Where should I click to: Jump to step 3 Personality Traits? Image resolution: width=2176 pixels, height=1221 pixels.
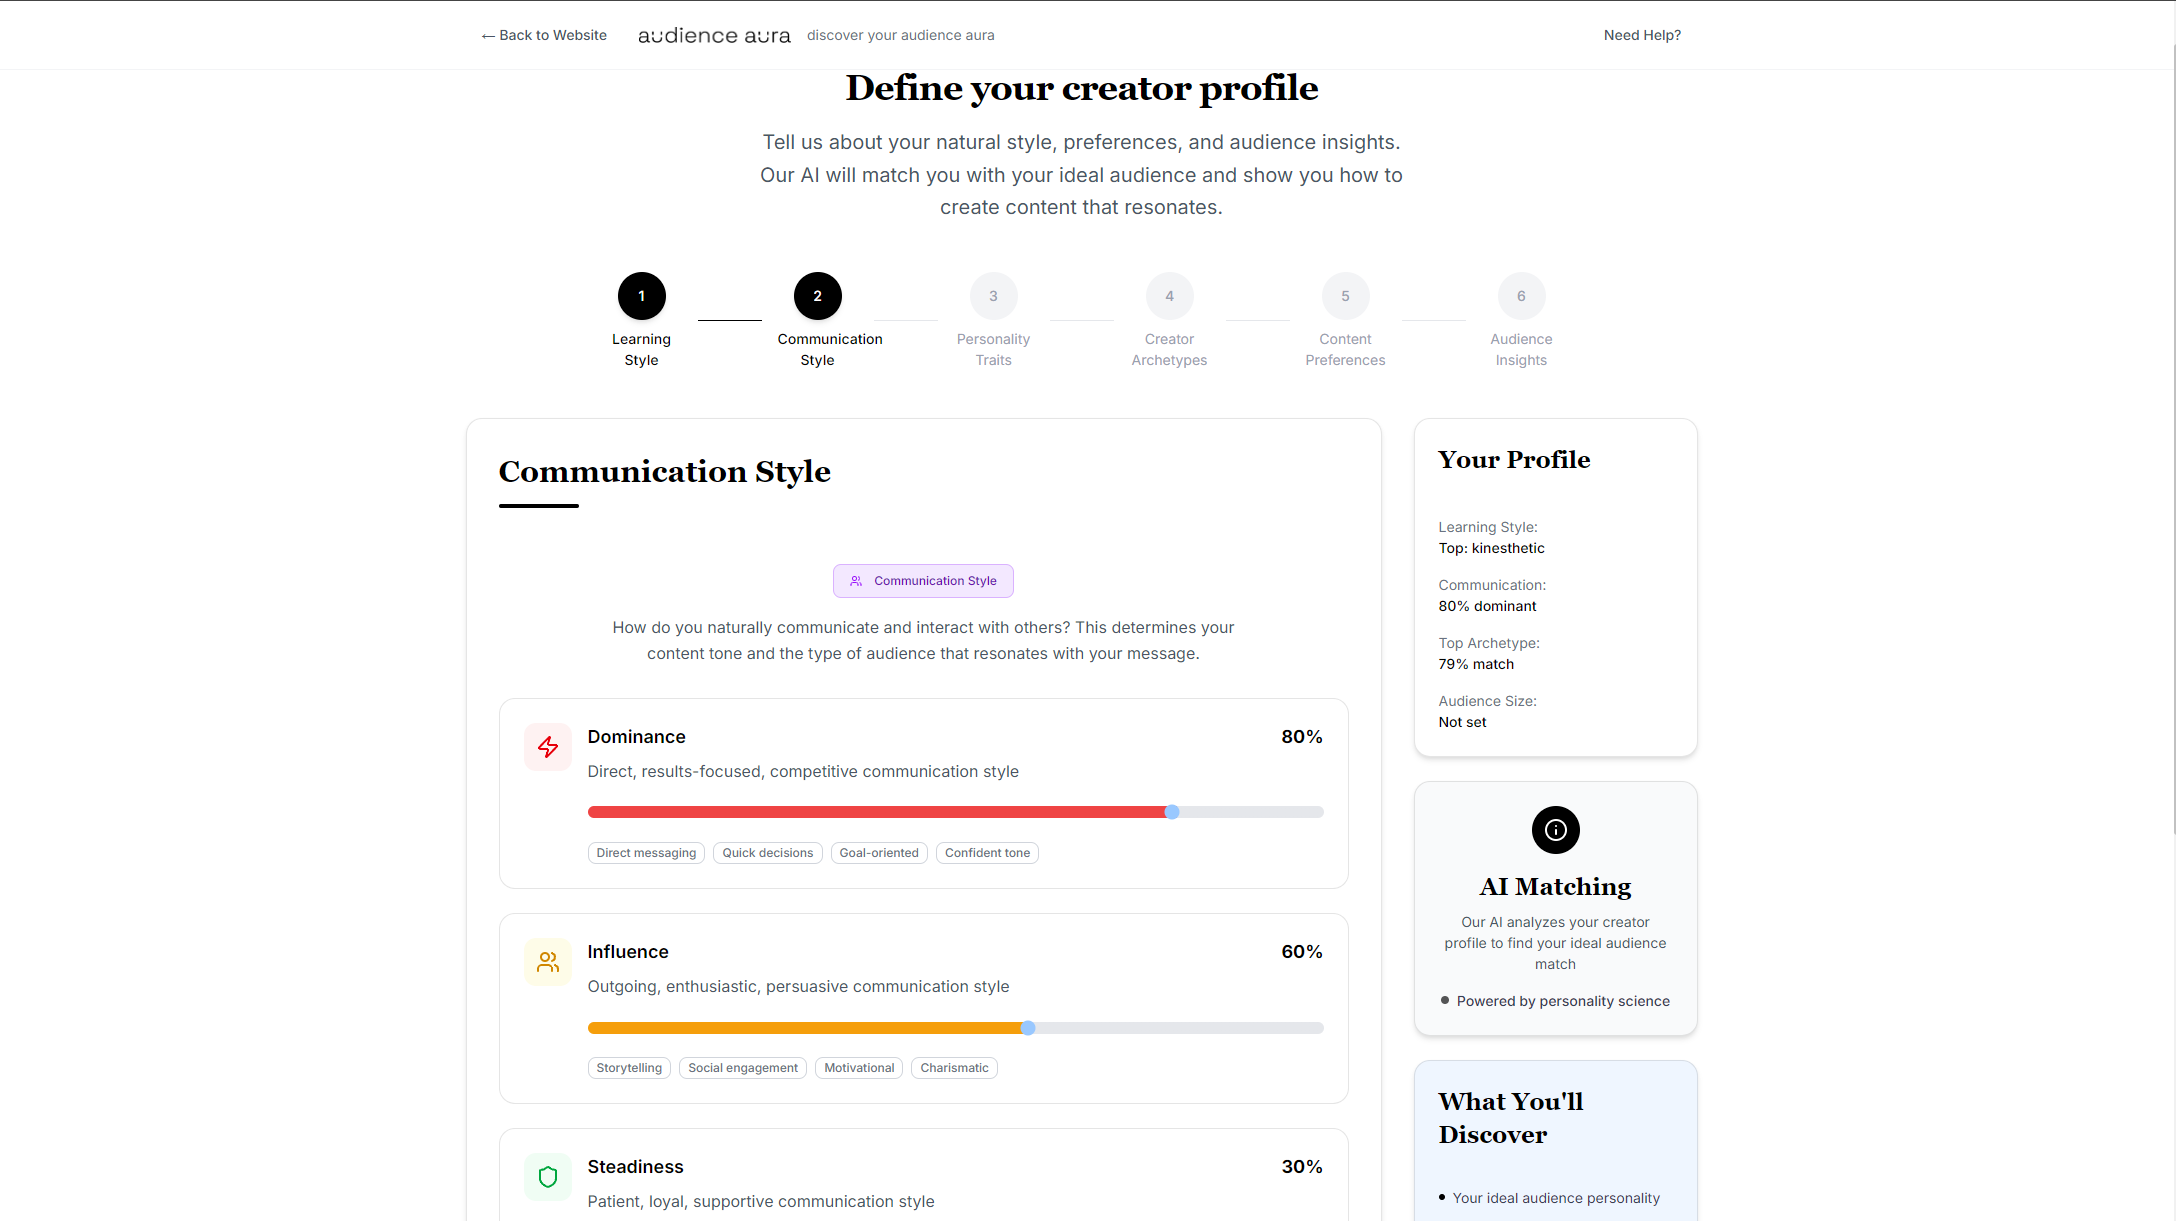click(994, 296)
